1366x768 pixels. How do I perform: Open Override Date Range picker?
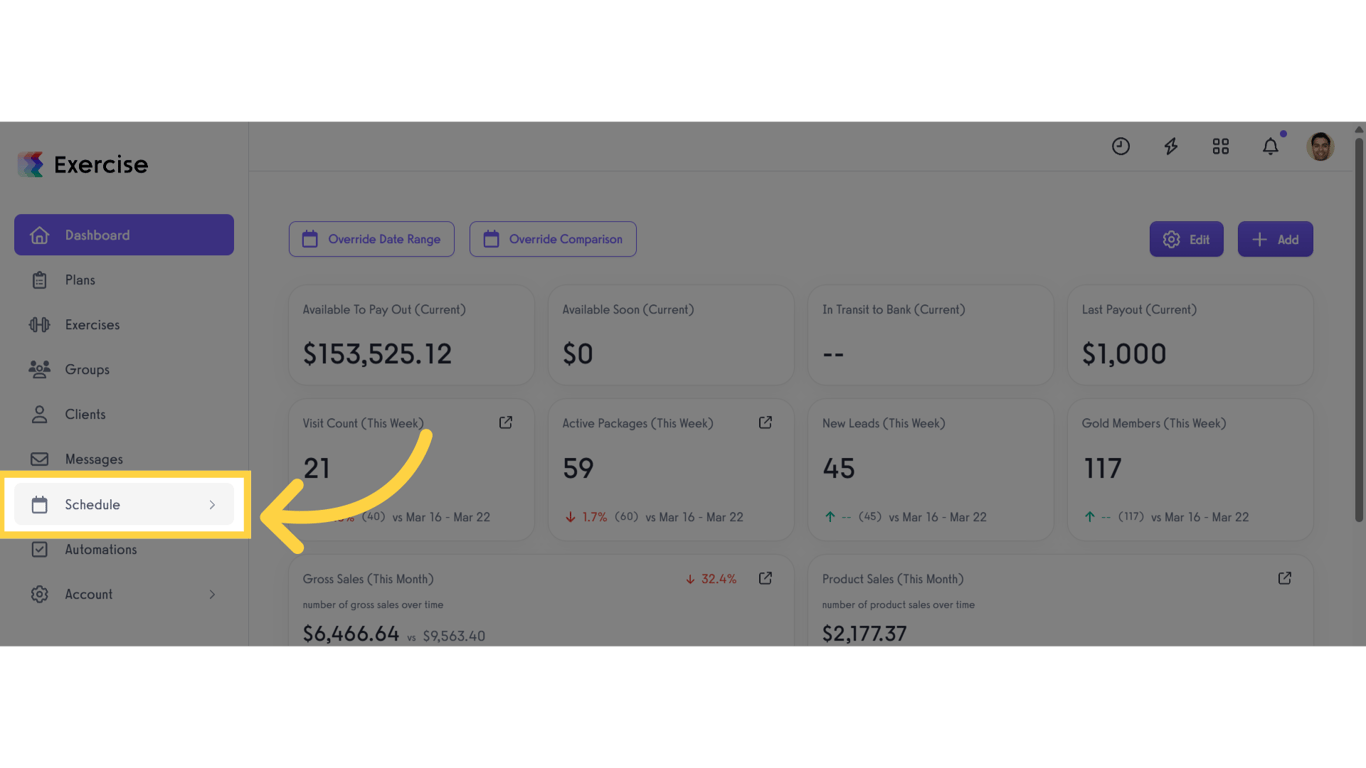pyautogui.click(x=372, y=239)
